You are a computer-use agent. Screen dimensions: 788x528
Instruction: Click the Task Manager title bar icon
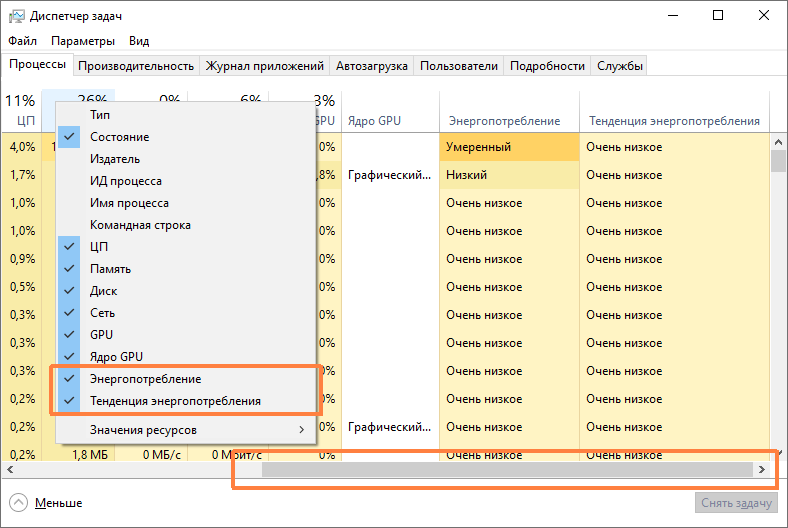tap(16, 16)
